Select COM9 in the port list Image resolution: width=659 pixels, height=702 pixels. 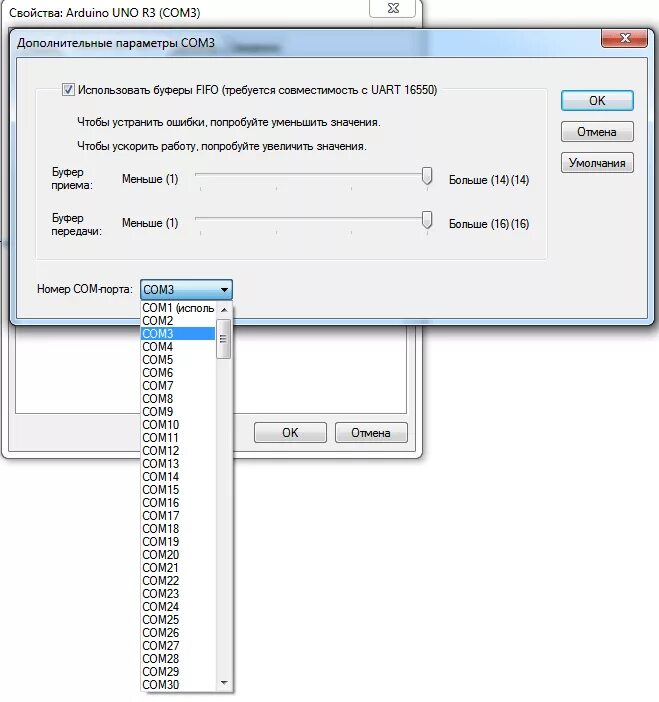[178, 412]
